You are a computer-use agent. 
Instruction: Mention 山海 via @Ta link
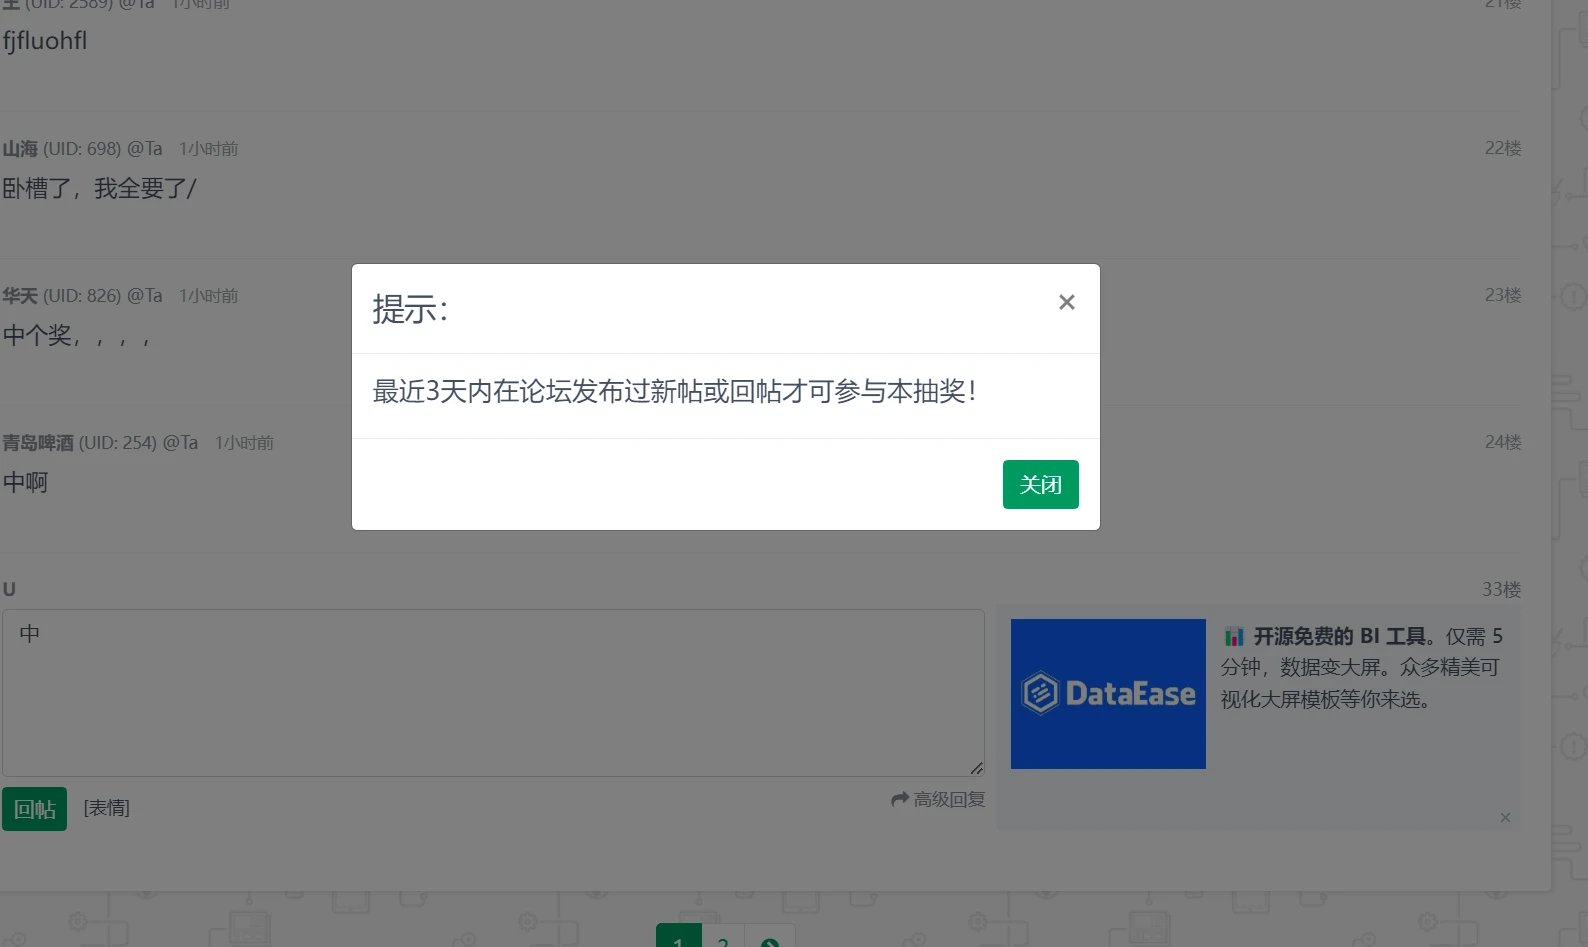(x=145, y=149)
